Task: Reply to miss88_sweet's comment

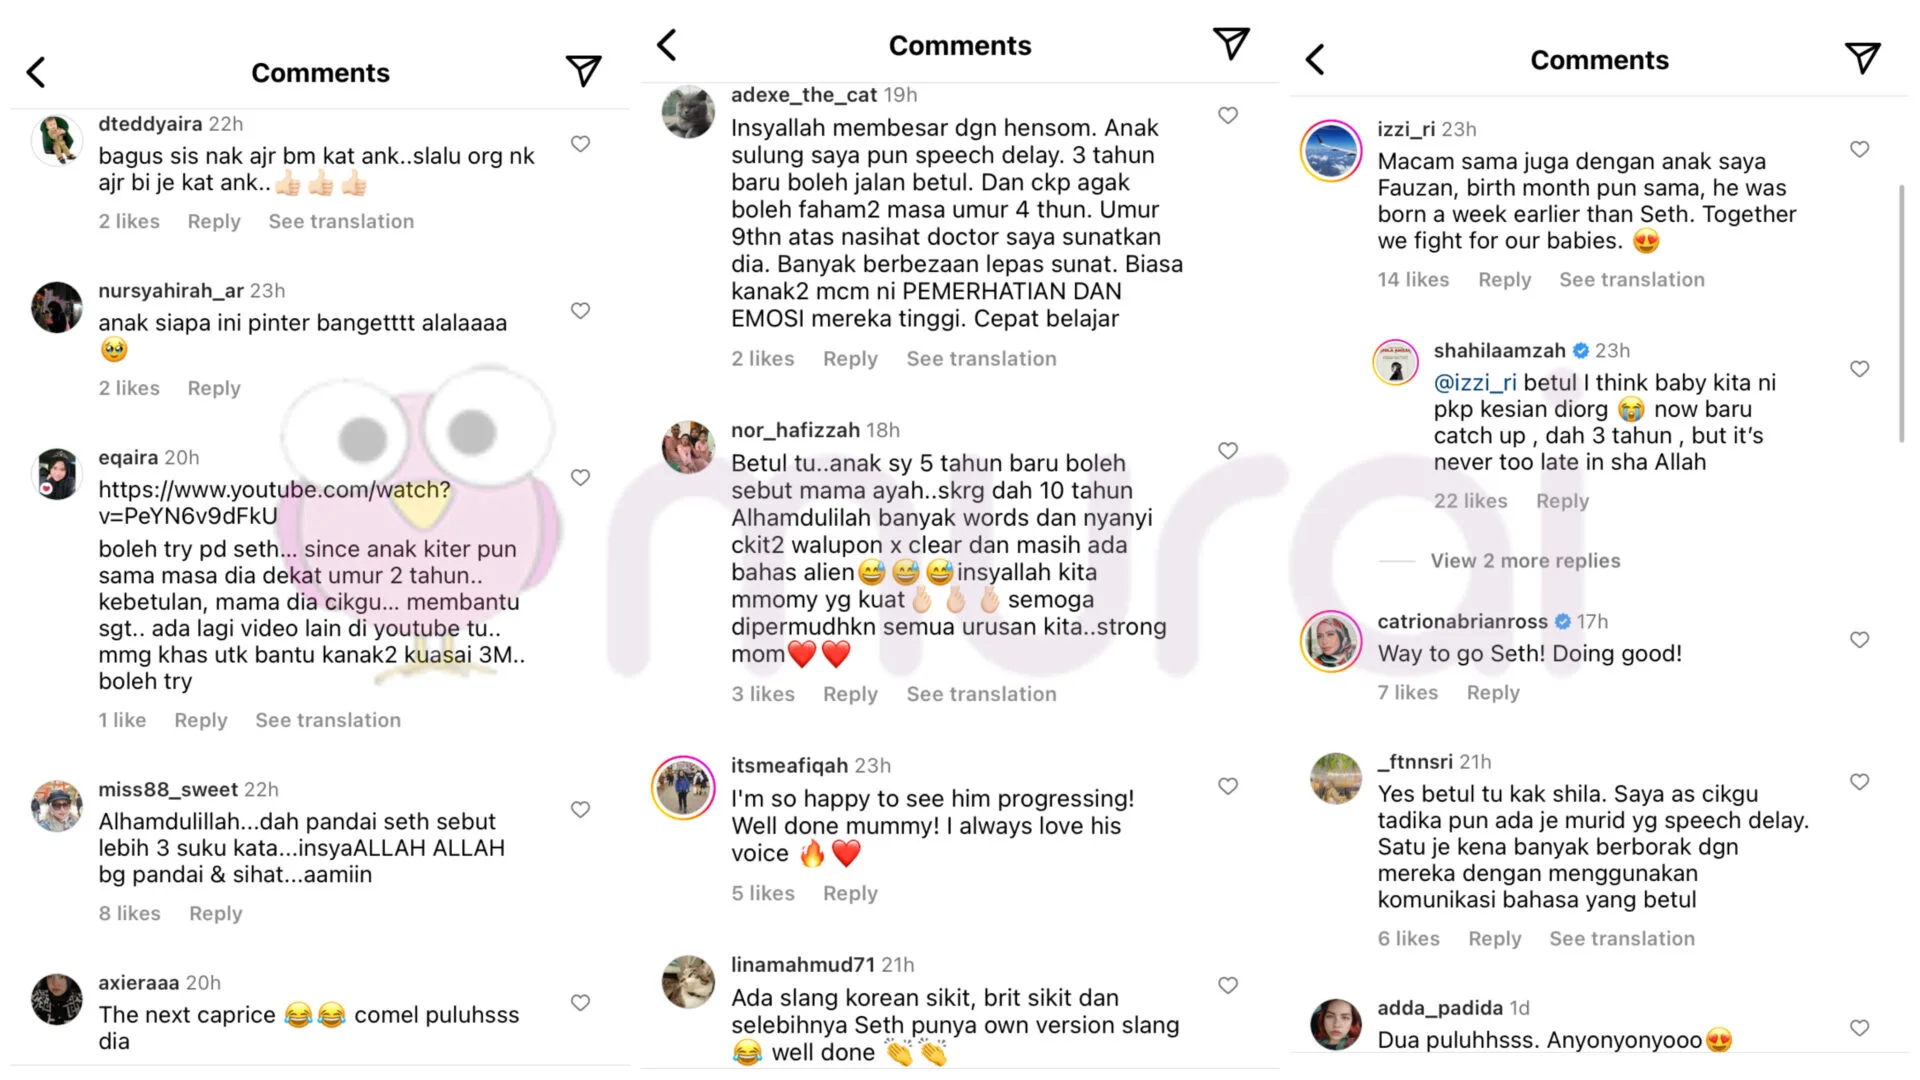Action: point(215,913)
